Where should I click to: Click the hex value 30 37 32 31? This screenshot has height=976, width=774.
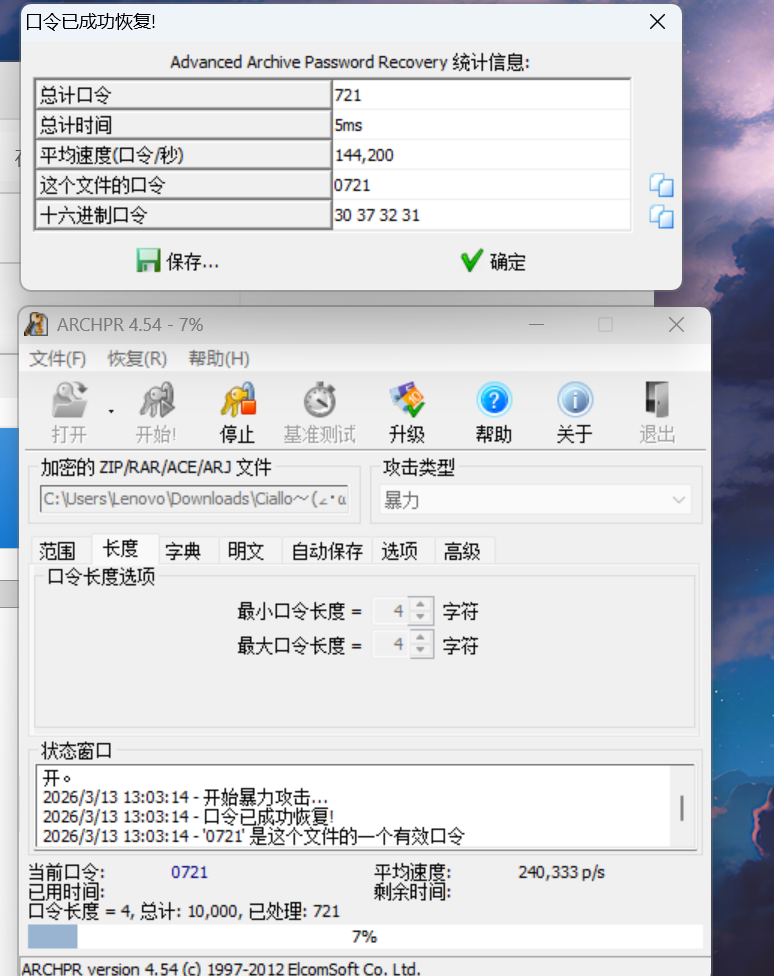481,215
